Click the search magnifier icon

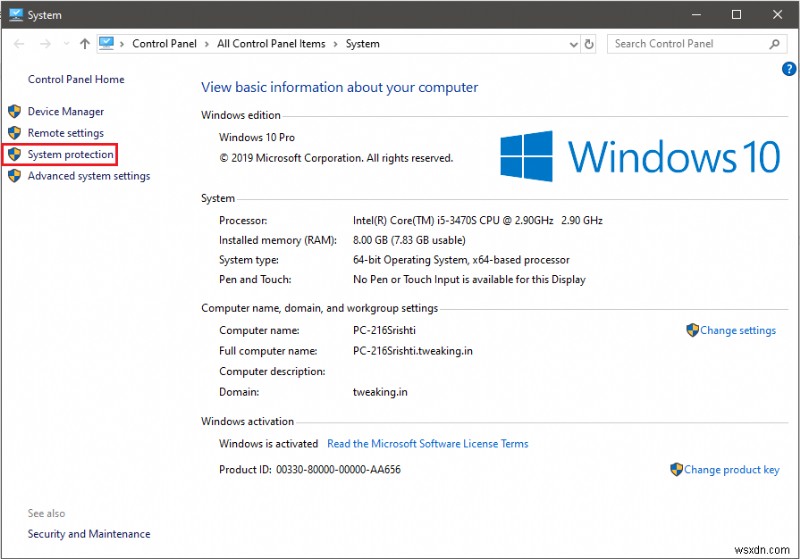pos(774,44)
